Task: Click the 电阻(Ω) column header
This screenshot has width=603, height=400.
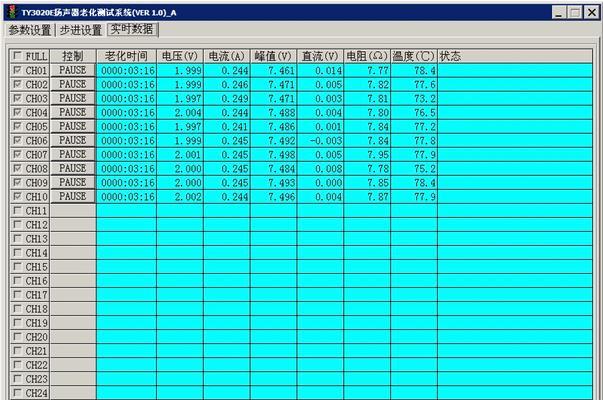Action: [x=367, y=56]
